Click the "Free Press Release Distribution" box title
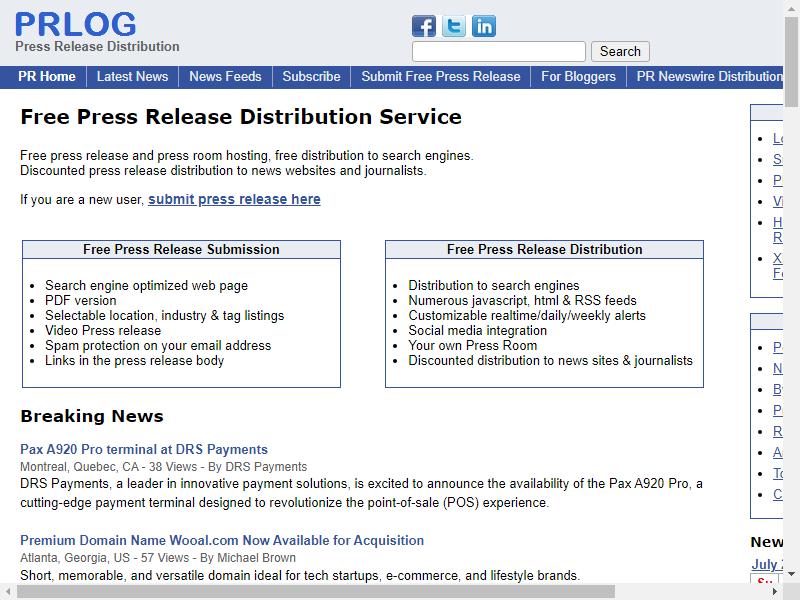Image resolution: width=800 pixels, height=600 pixels. 544,249
